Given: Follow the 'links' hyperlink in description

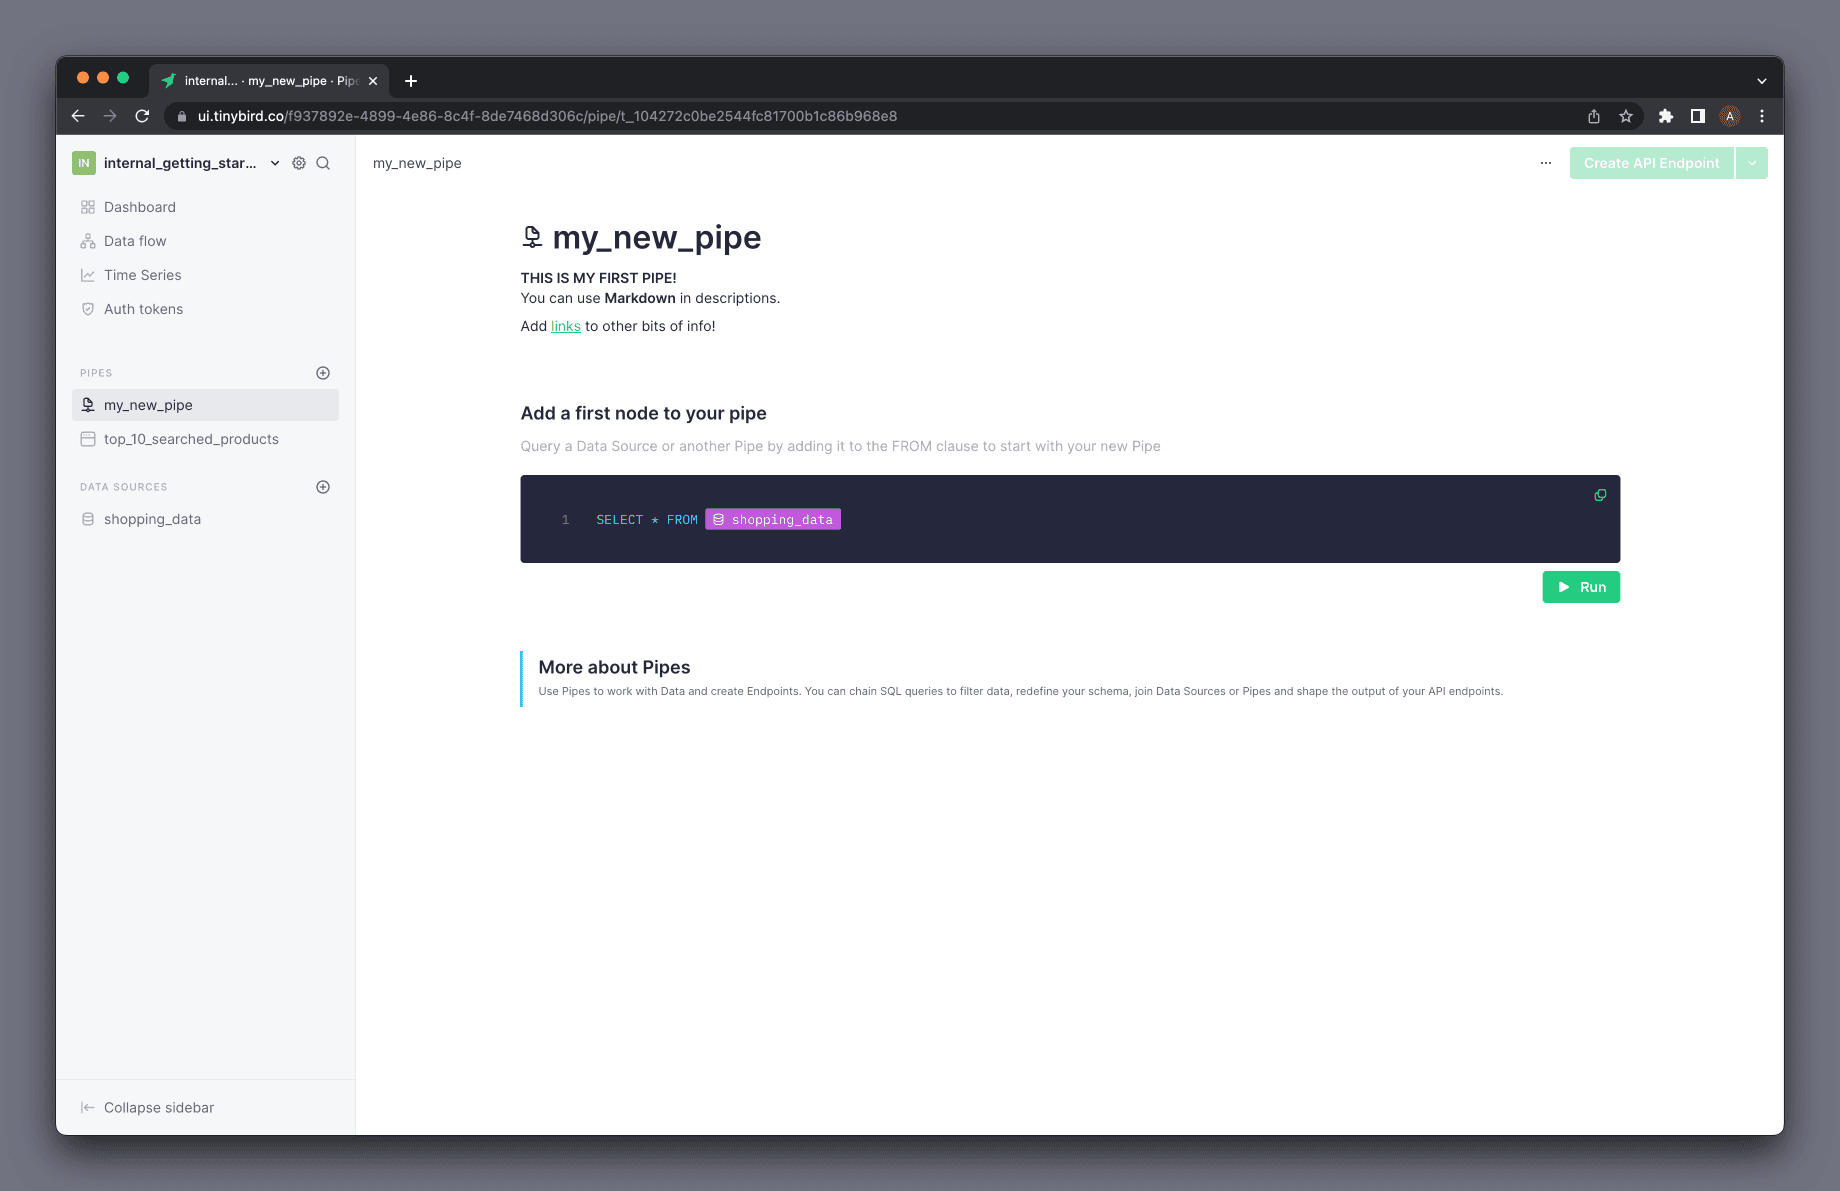Looking at the screenshot, I should pos(566,326).
